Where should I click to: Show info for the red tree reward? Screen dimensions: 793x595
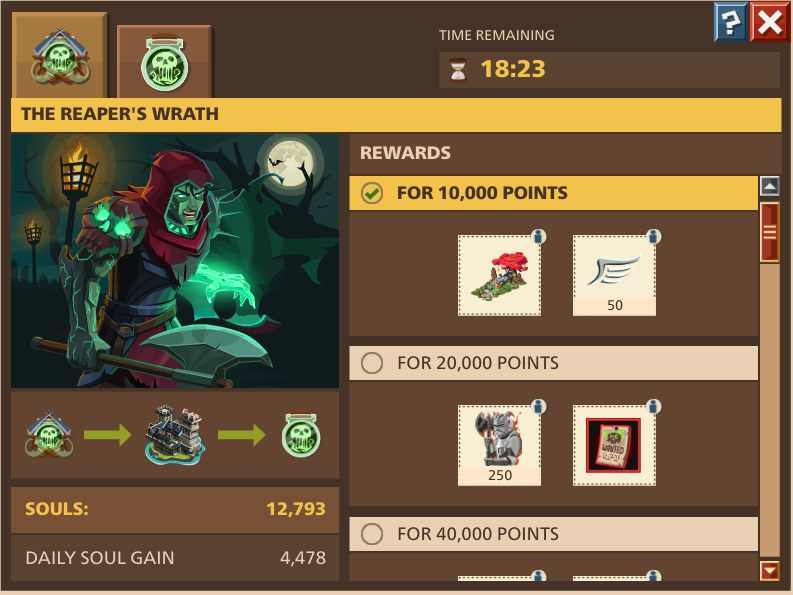coord(539,236)
